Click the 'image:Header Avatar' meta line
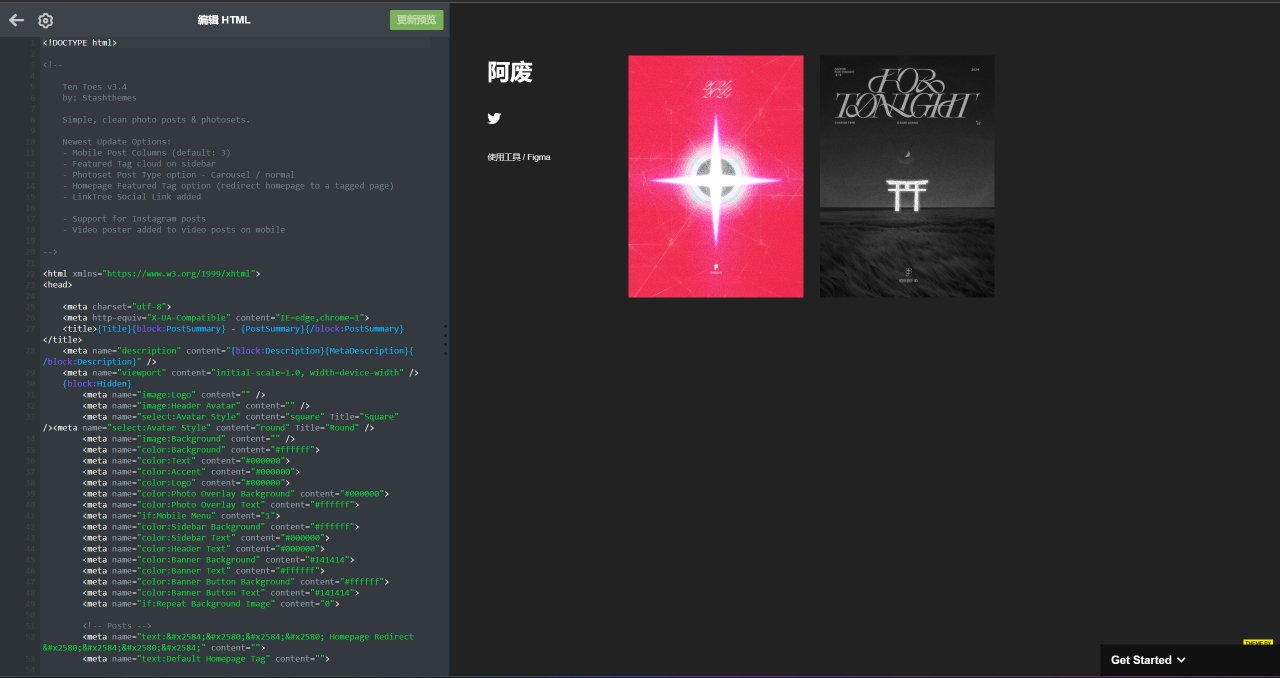The width and height of the screenshot is (1280, 678). click(x=197, y=406)
